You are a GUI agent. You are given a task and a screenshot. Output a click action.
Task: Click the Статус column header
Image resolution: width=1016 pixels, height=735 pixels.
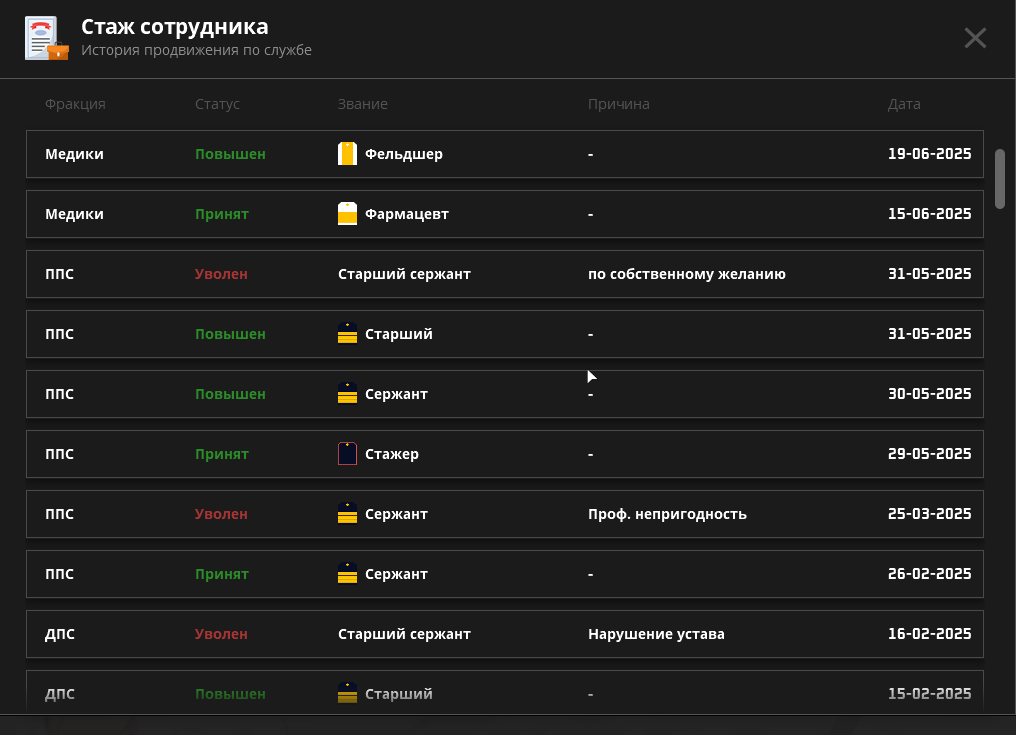pos(217,104)
